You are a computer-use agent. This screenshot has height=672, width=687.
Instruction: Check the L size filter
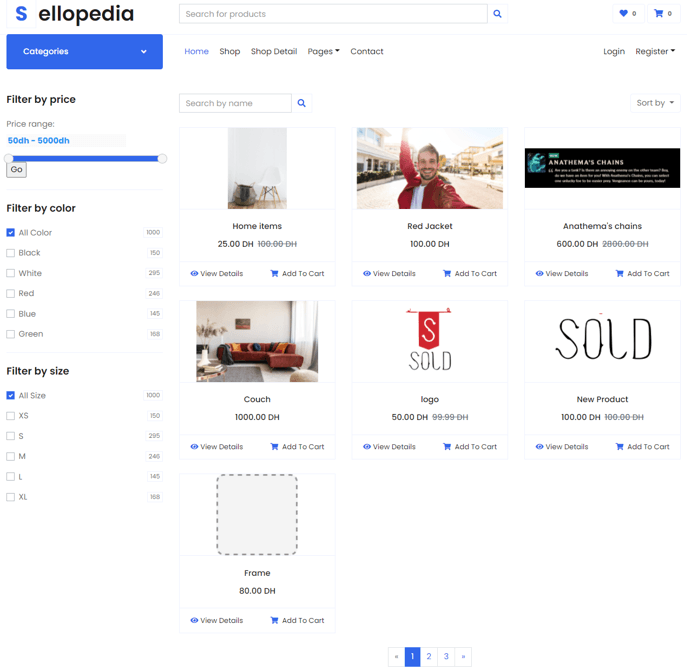pos(11,477)
